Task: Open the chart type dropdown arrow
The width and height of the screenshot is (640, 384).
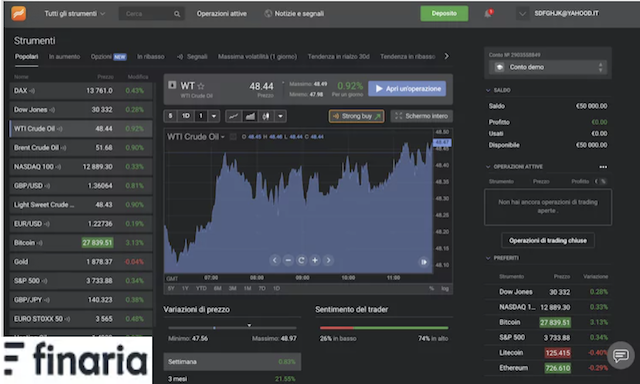Action: pyautogui.click(x=280, y=116)
